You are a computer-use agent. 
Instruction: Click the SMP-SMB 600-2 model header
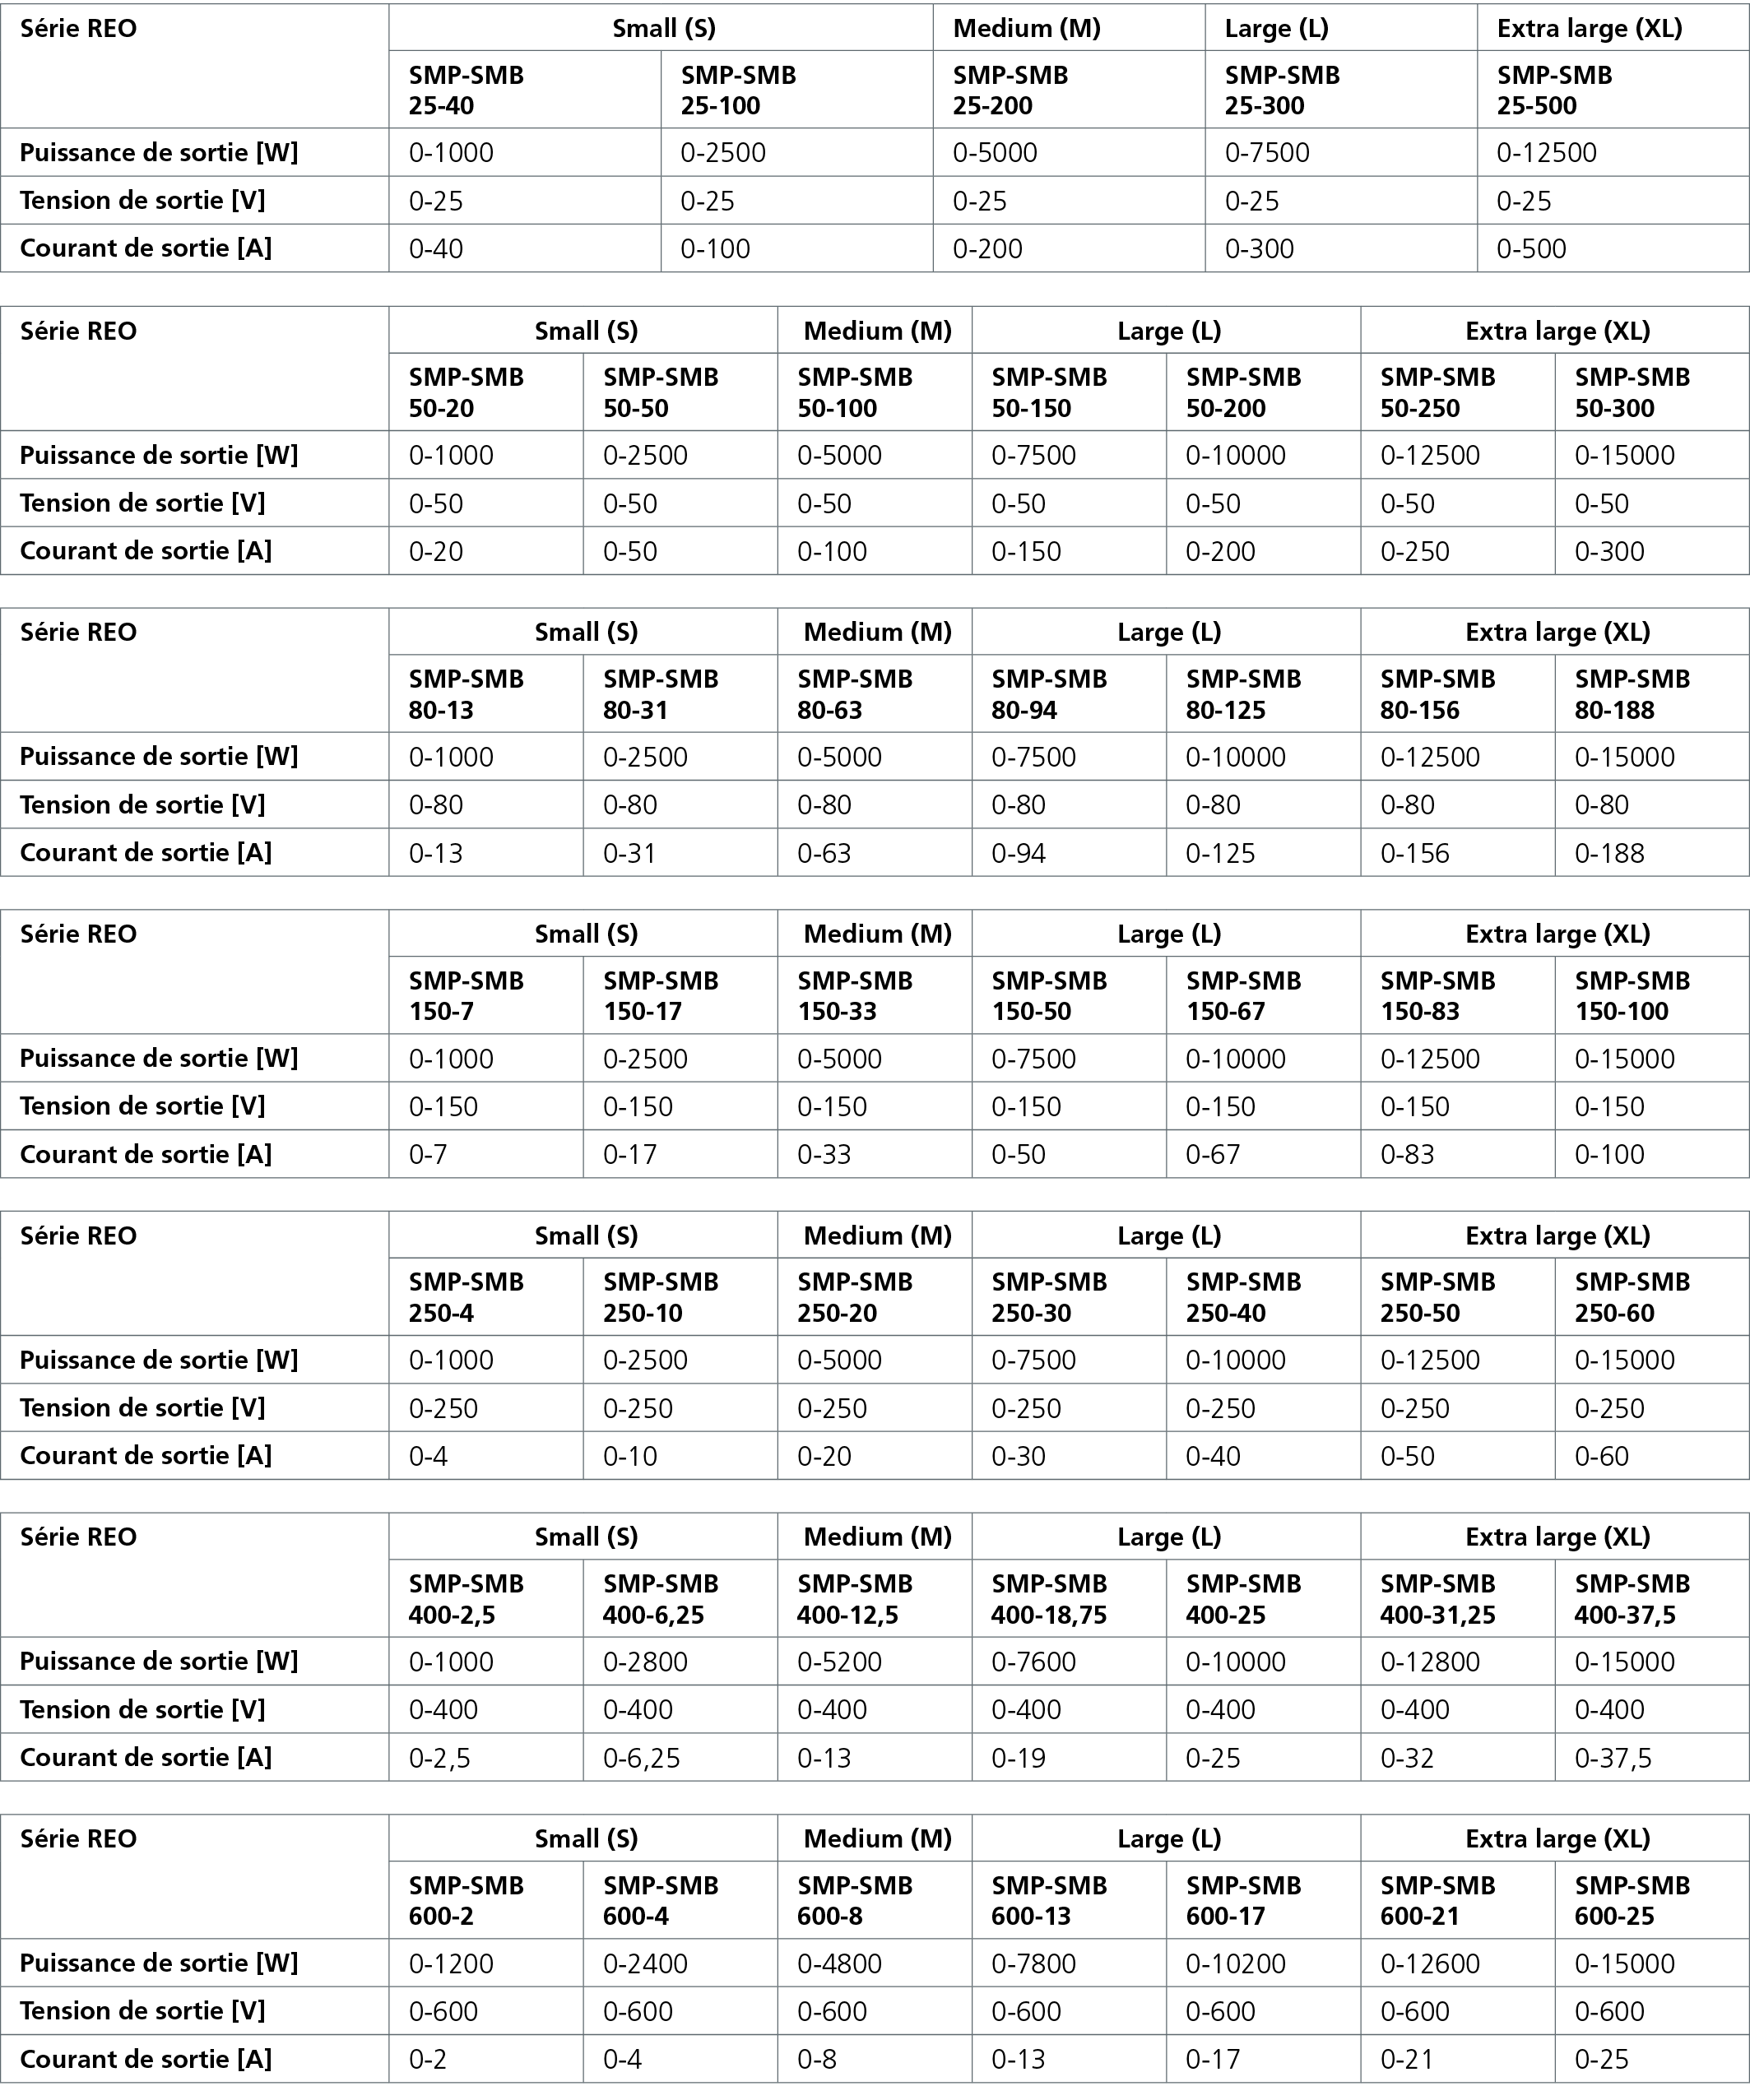(466, 1900)
